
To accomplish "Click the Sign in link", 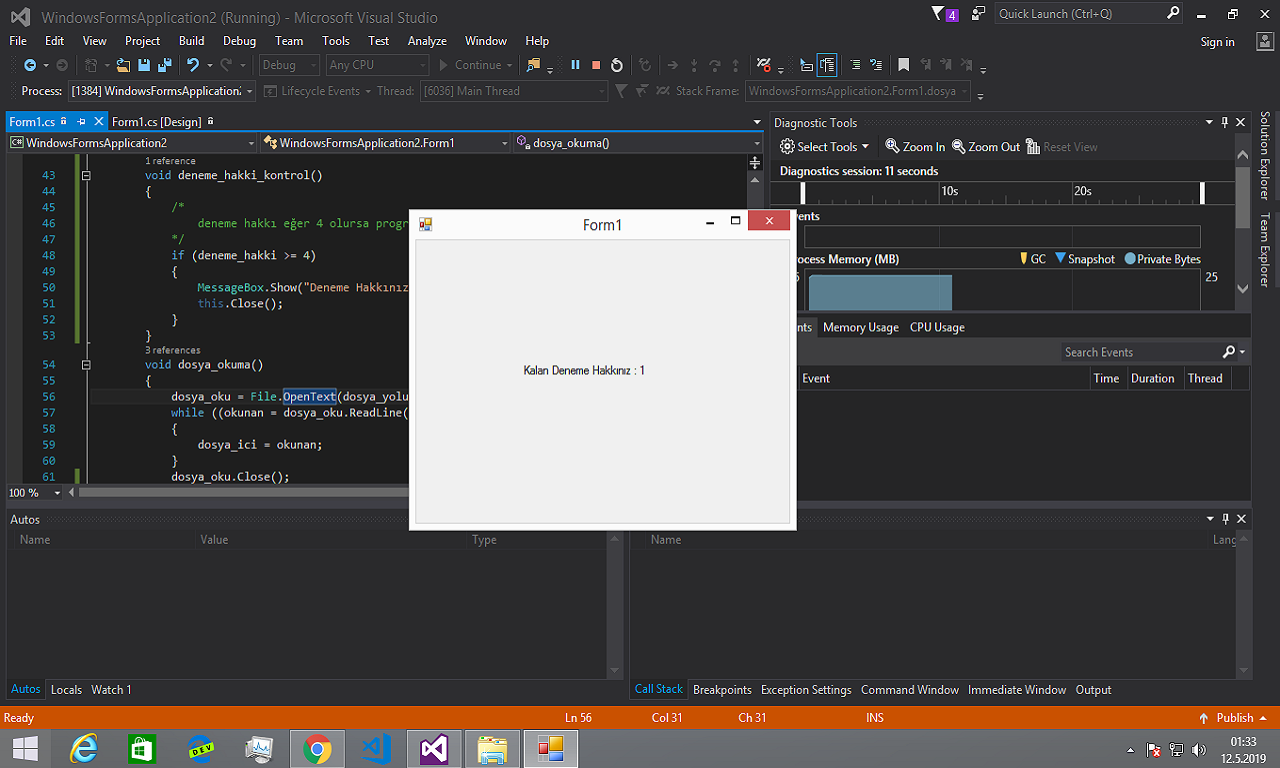I will (1217, 42).
